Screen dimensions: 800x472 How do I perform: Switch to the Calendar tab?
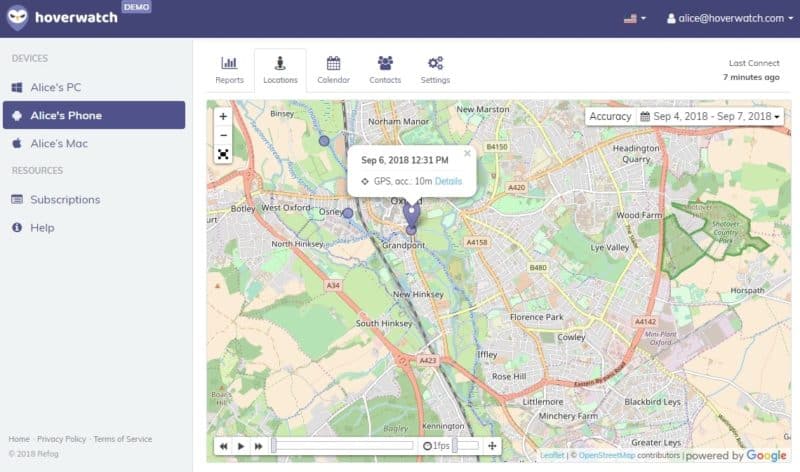[333, 70]
